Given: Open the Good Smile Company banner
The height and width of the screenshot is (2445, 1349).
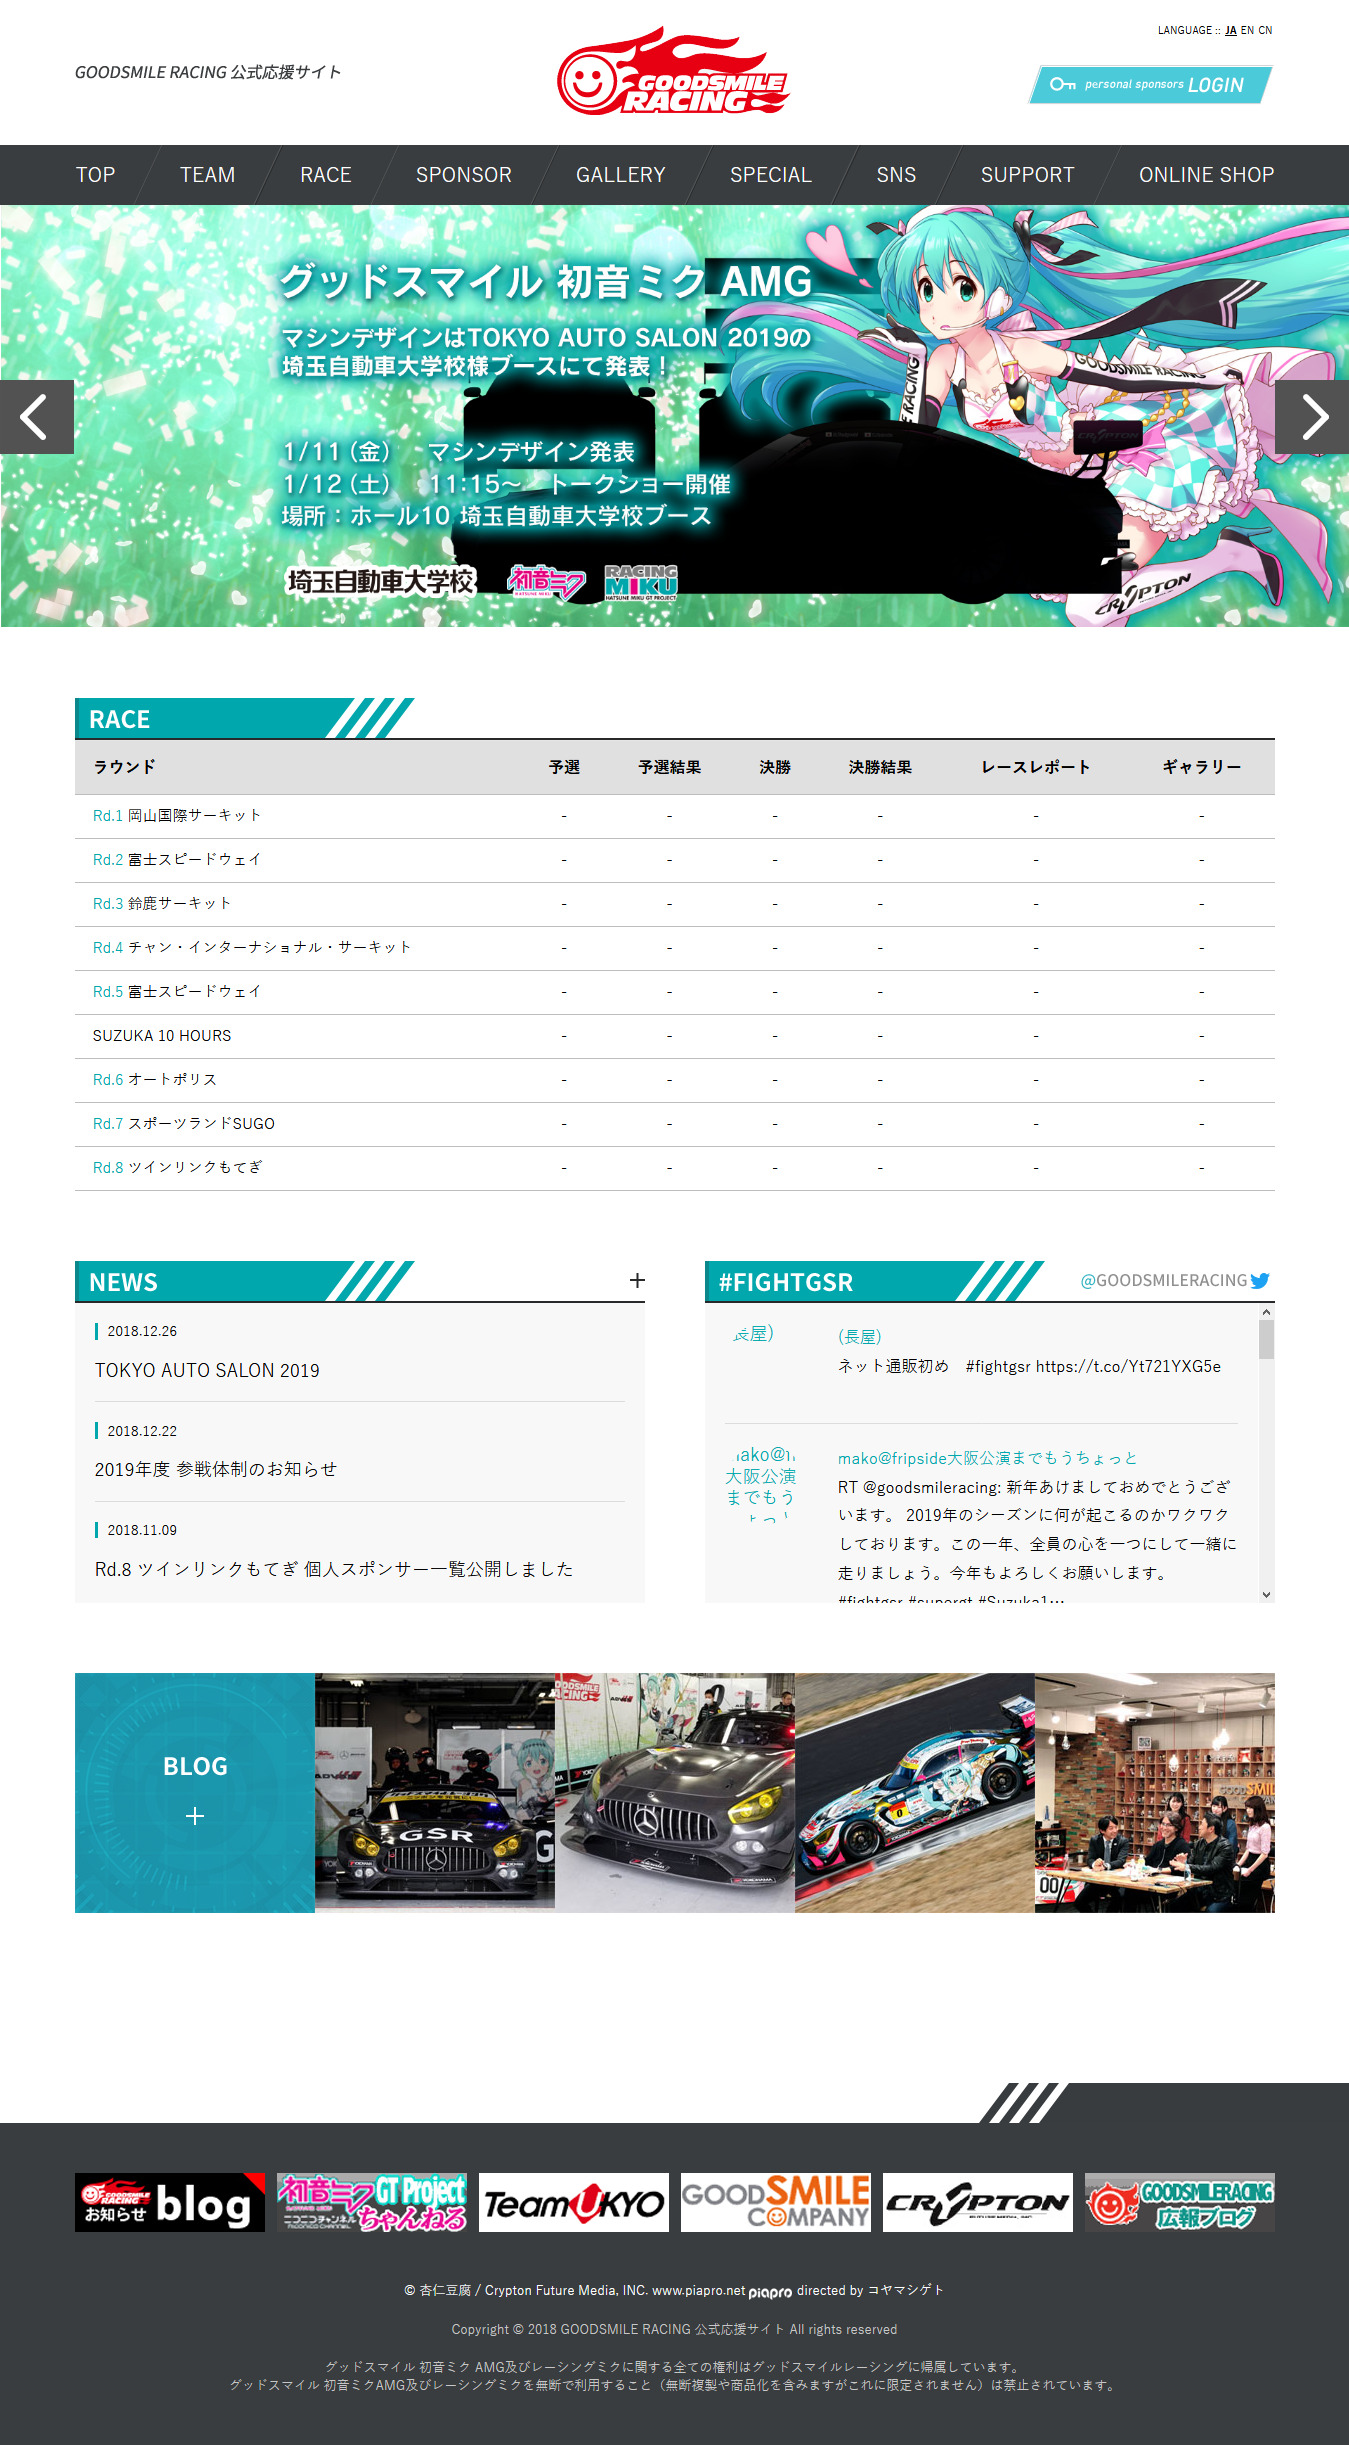Looking at the screenshot, I should tap(776, 2202).
